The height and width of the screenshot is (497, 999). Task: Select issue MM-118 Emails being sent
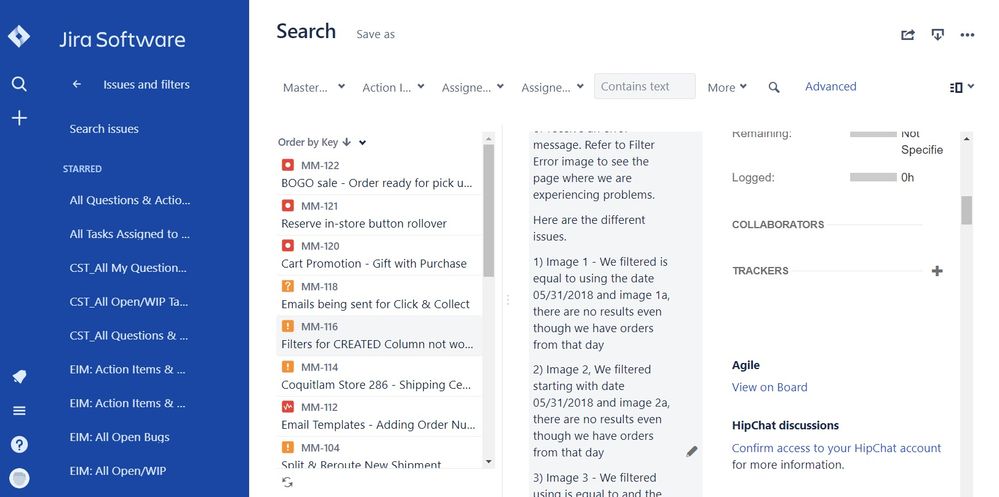(379, 295)
